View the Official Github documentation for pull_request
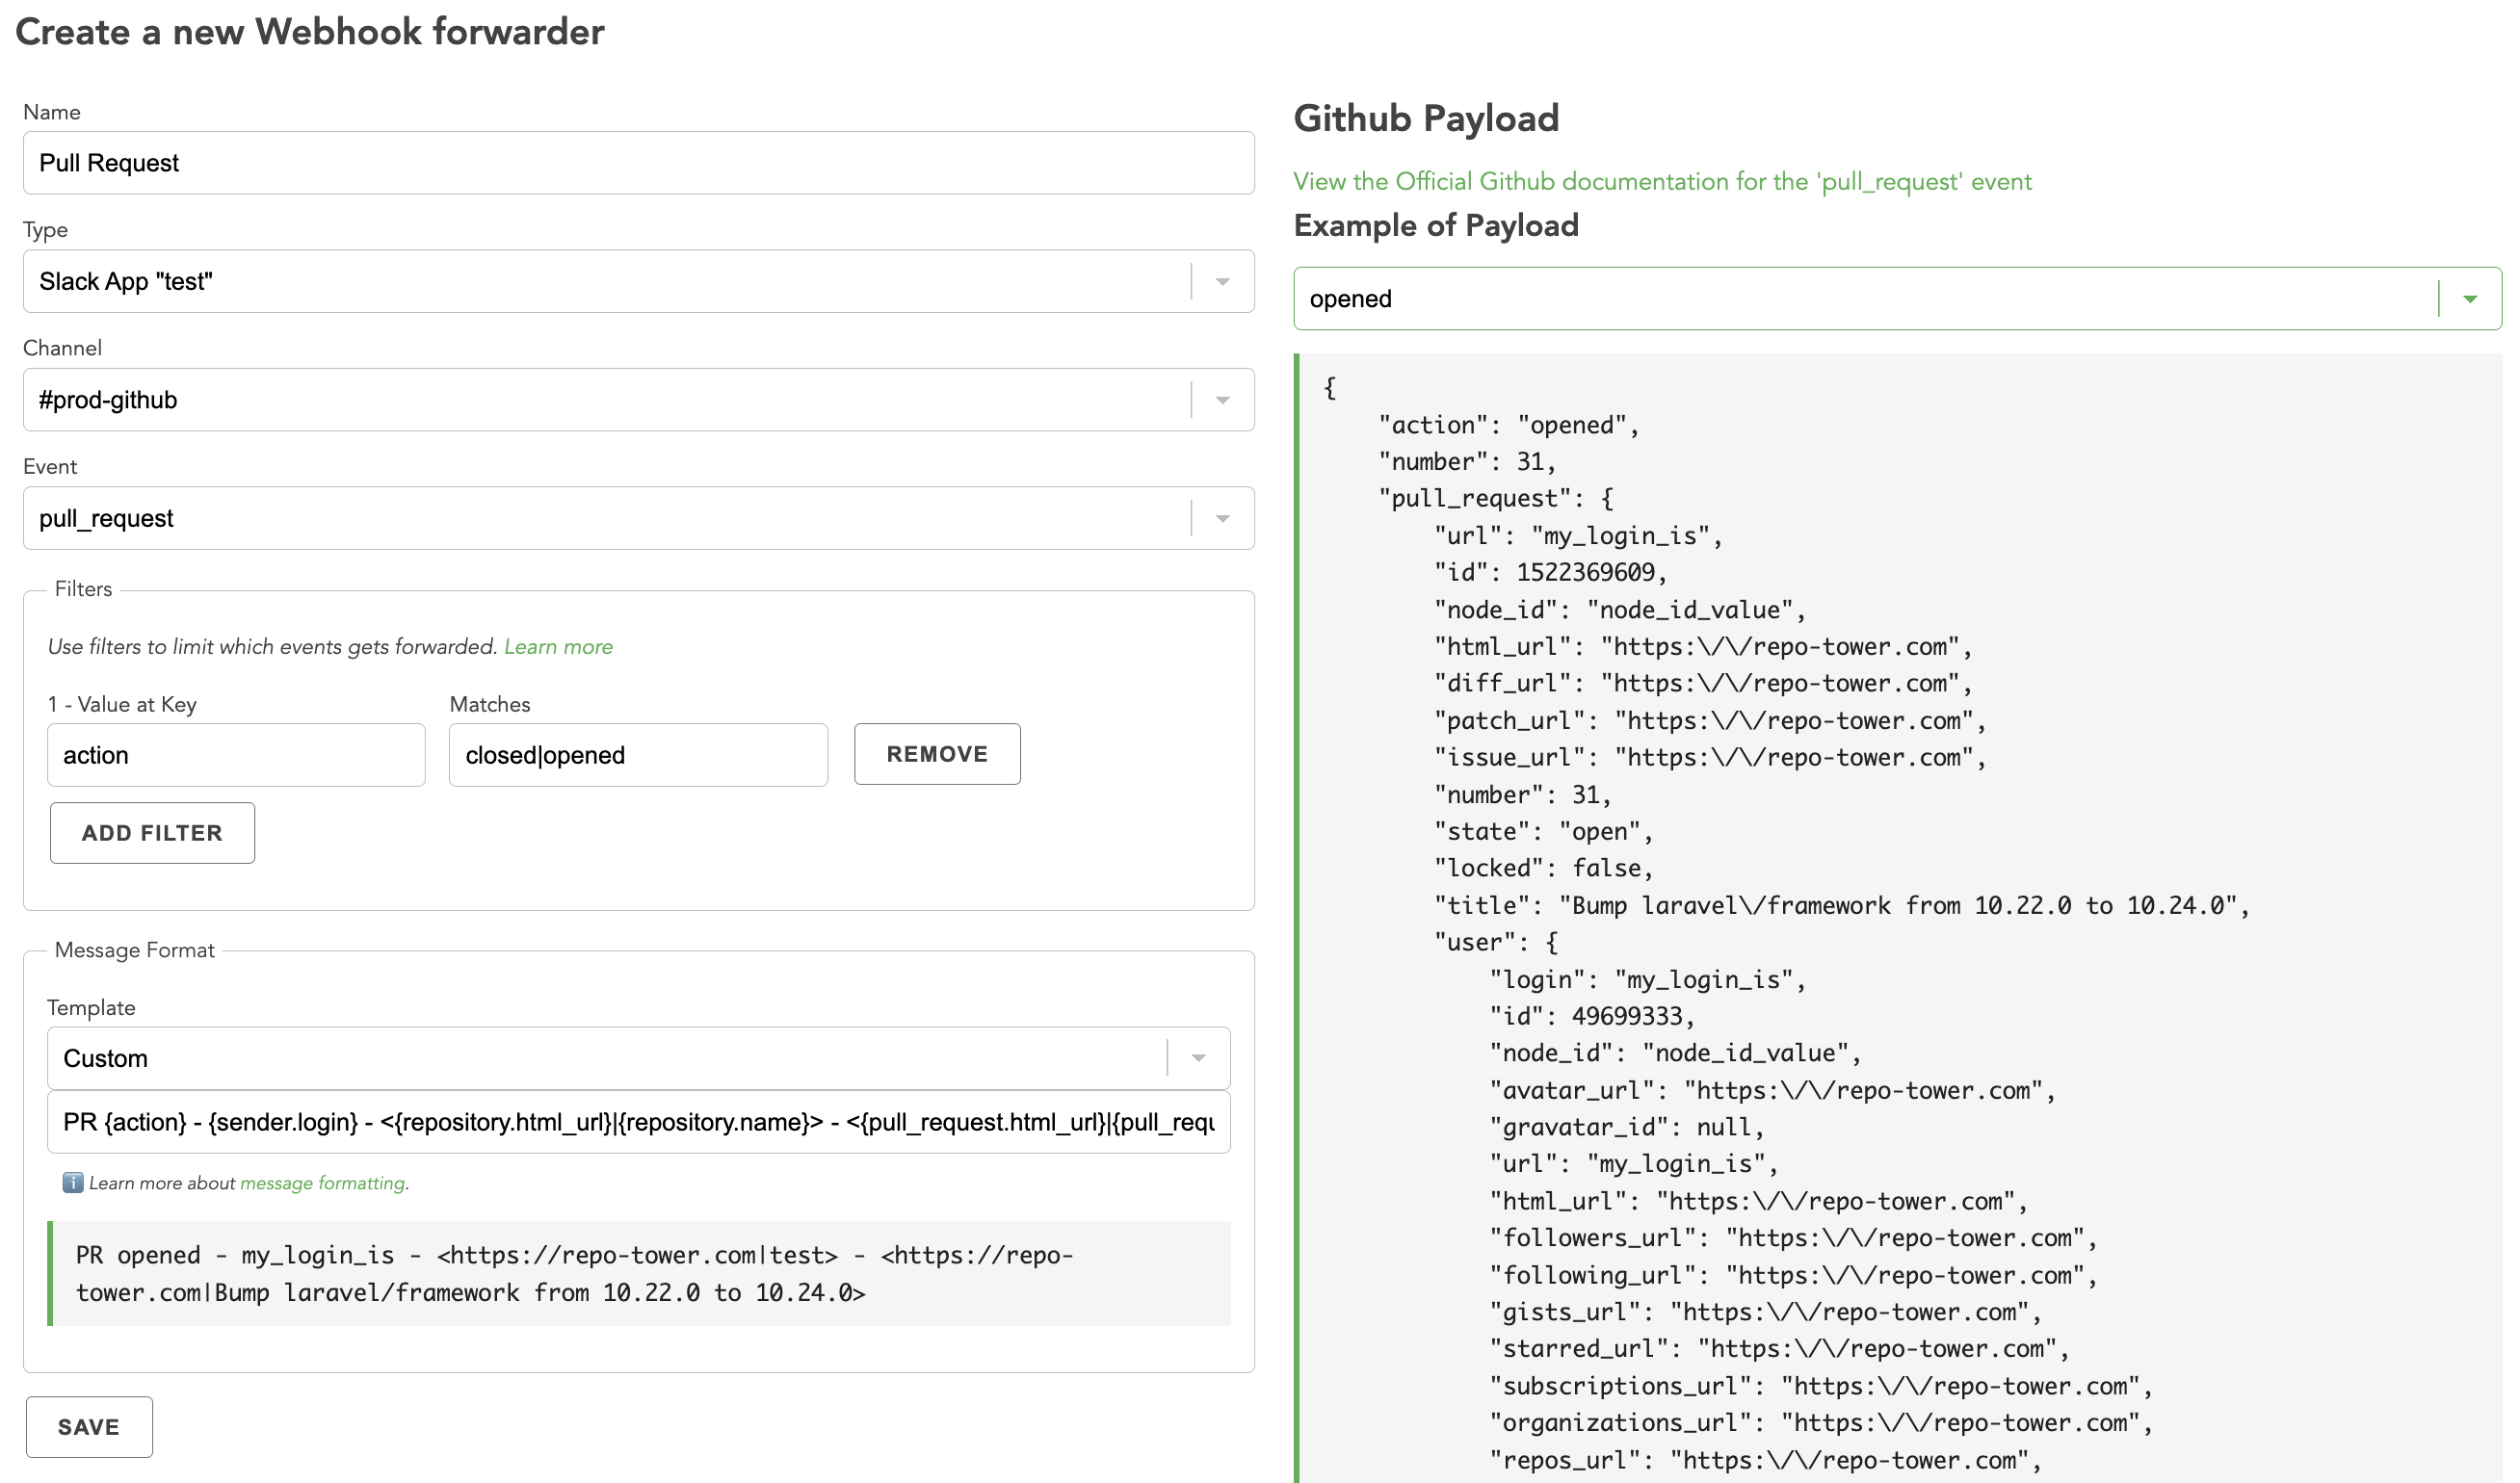Screen dimensions: 2520x1483 (x=1663, y=181)
